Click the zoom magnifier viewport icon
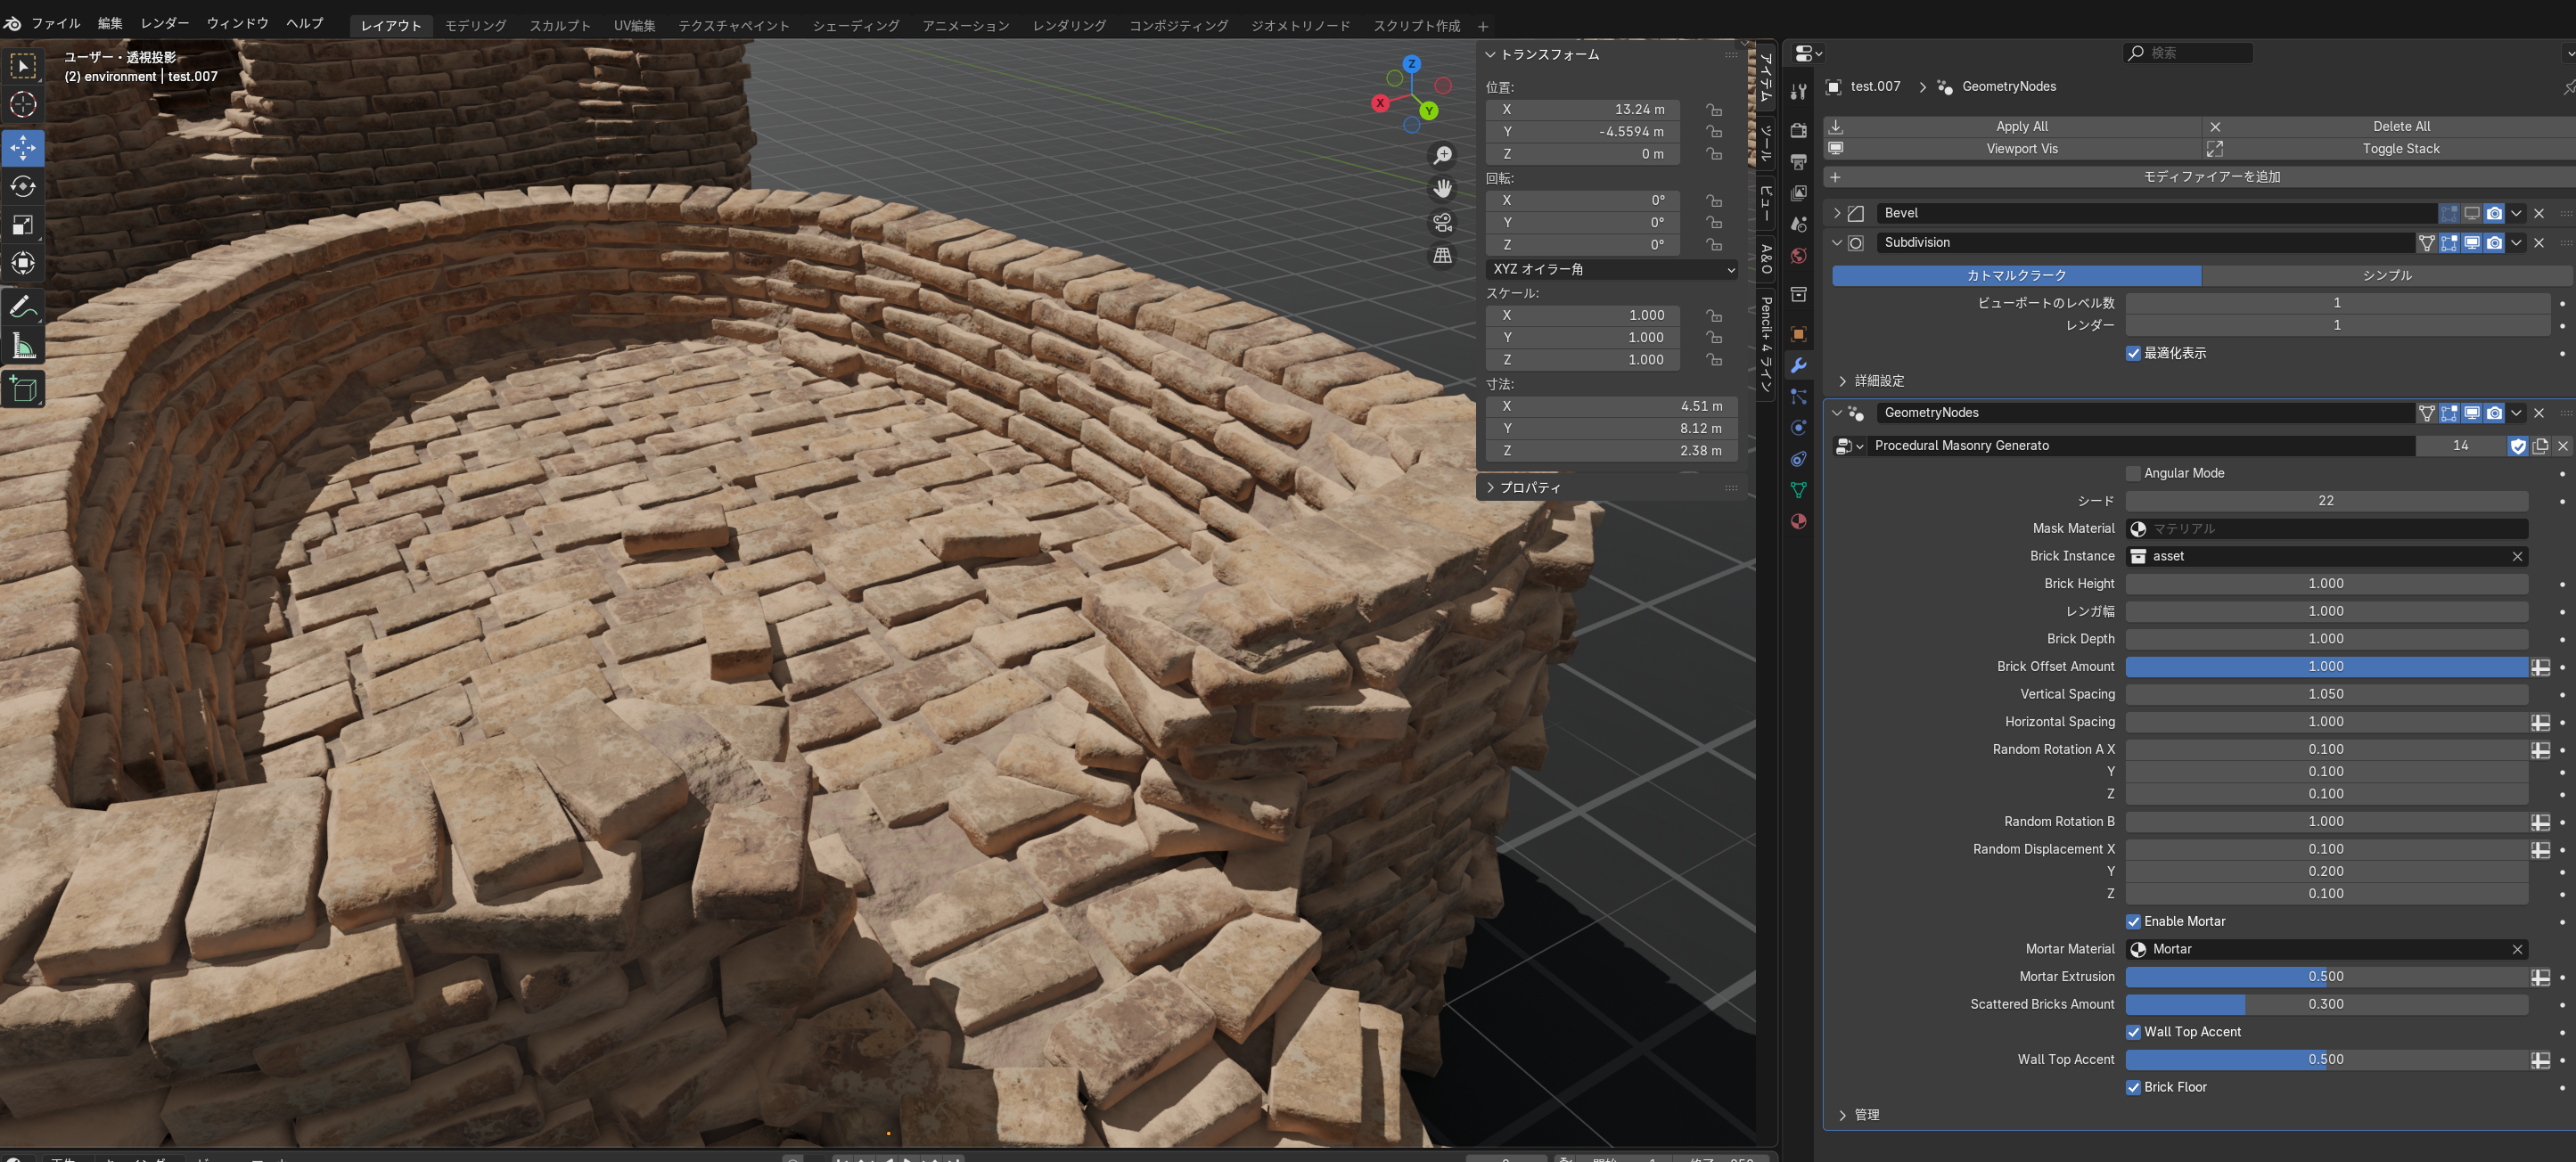The height and width of the screenshot is (1162, 2576). point(1442,155)
